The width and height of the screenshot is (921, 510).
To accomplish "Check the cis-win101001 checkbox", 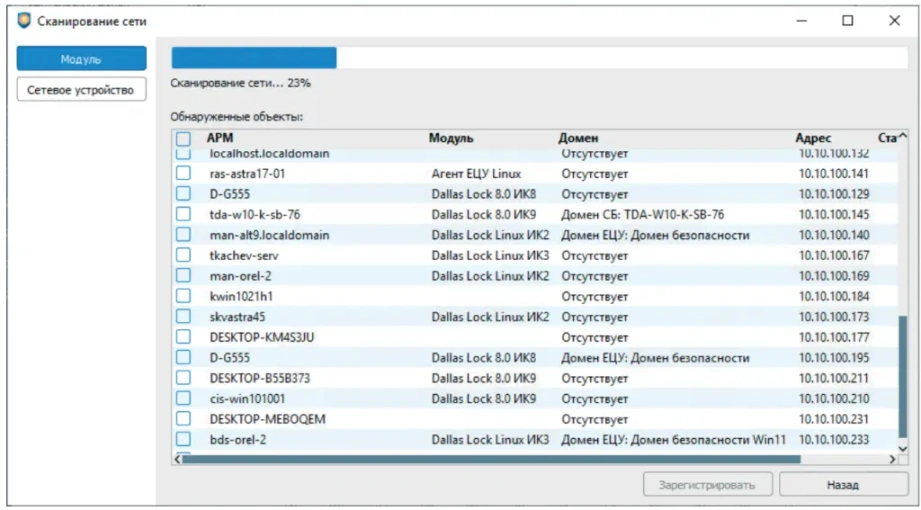I will coord(183,398).
